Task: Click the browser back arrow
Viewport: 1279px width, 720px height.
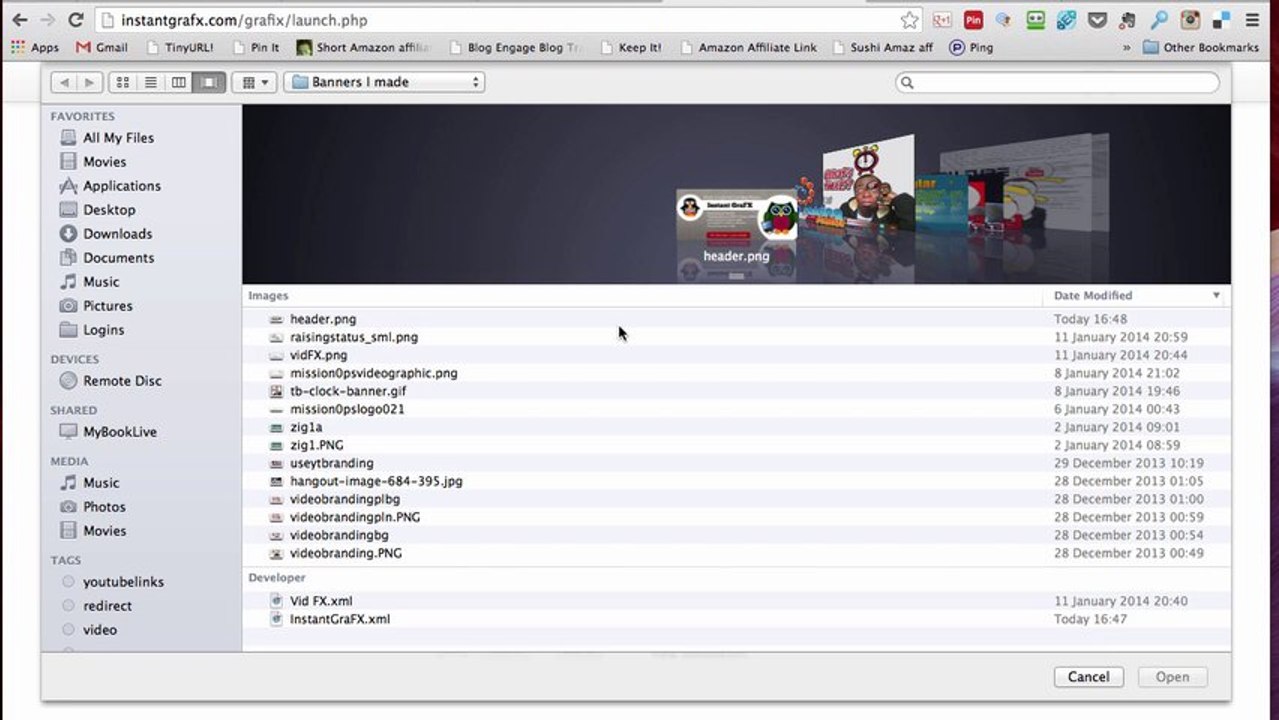Action: [x=20, y=20]
